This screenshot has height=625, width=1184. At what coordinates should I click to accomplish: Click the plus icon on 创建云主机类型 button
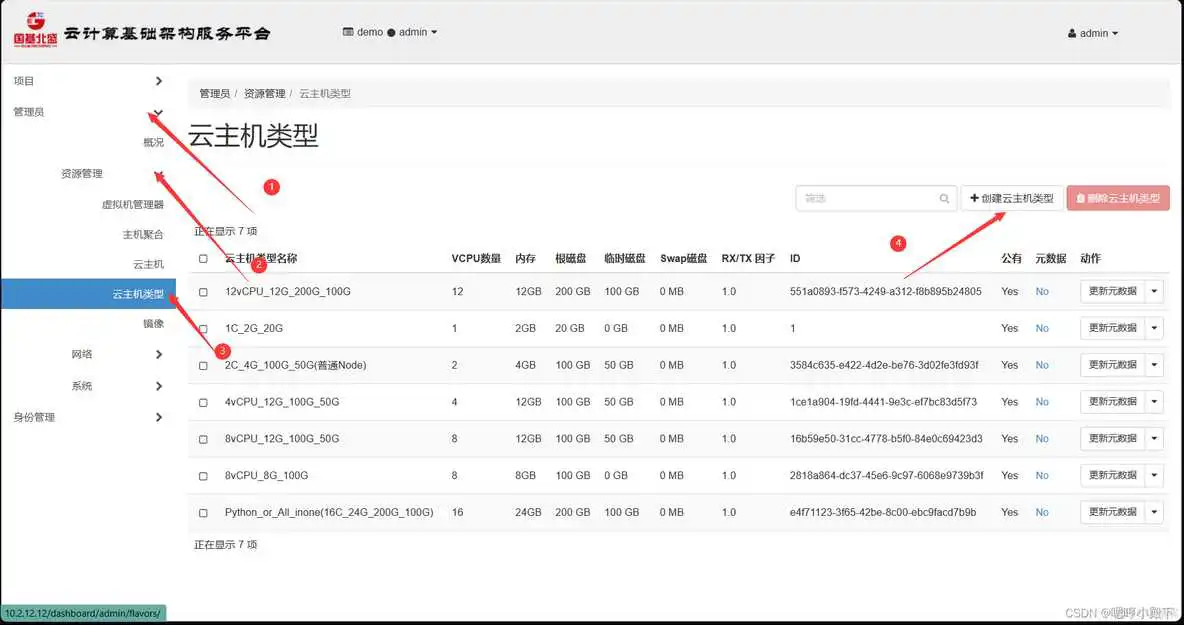click(x=973, y=197)
